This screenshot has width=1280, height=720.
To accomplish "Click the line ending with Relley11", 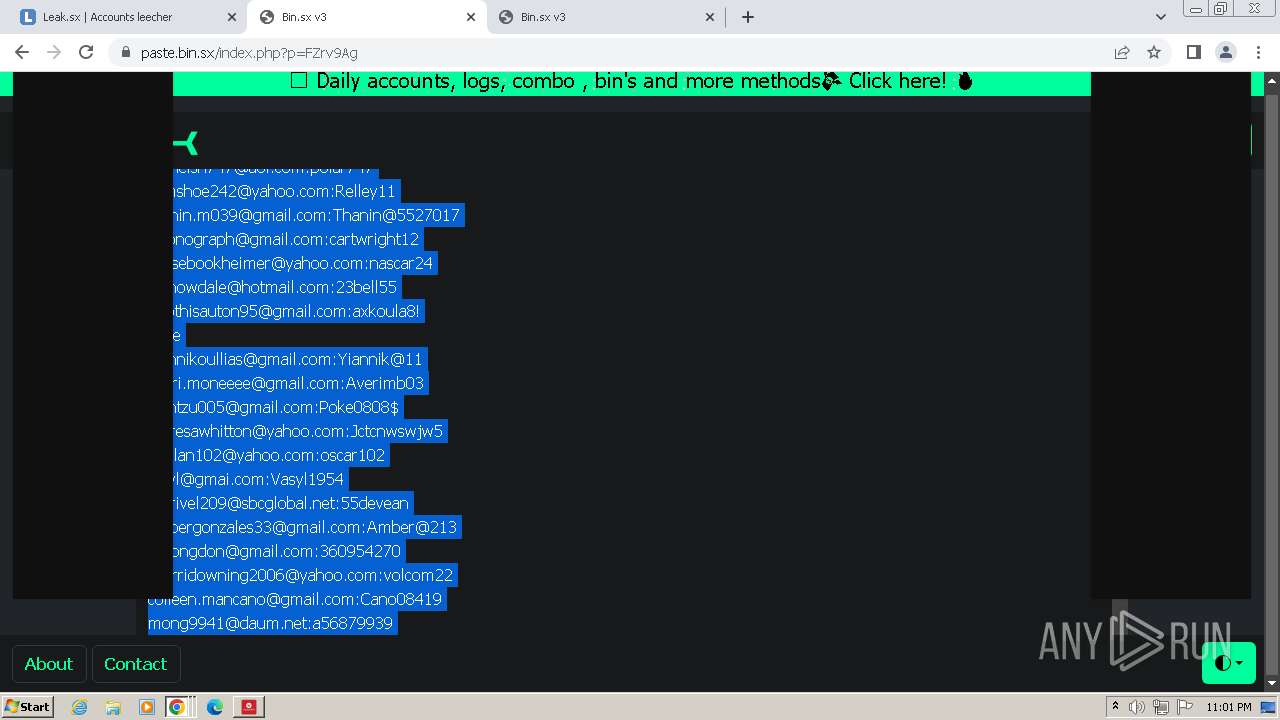I will pos(286,191).
